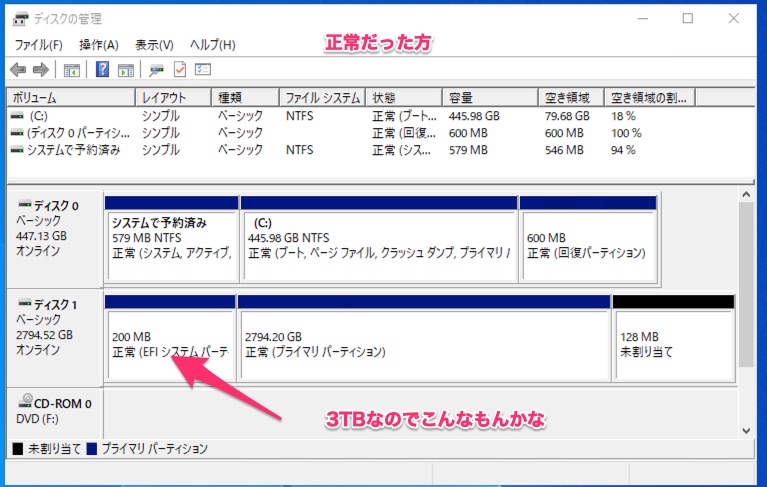
Task: Select the ディスク 0 disk label panel
Action: (55, 239)
